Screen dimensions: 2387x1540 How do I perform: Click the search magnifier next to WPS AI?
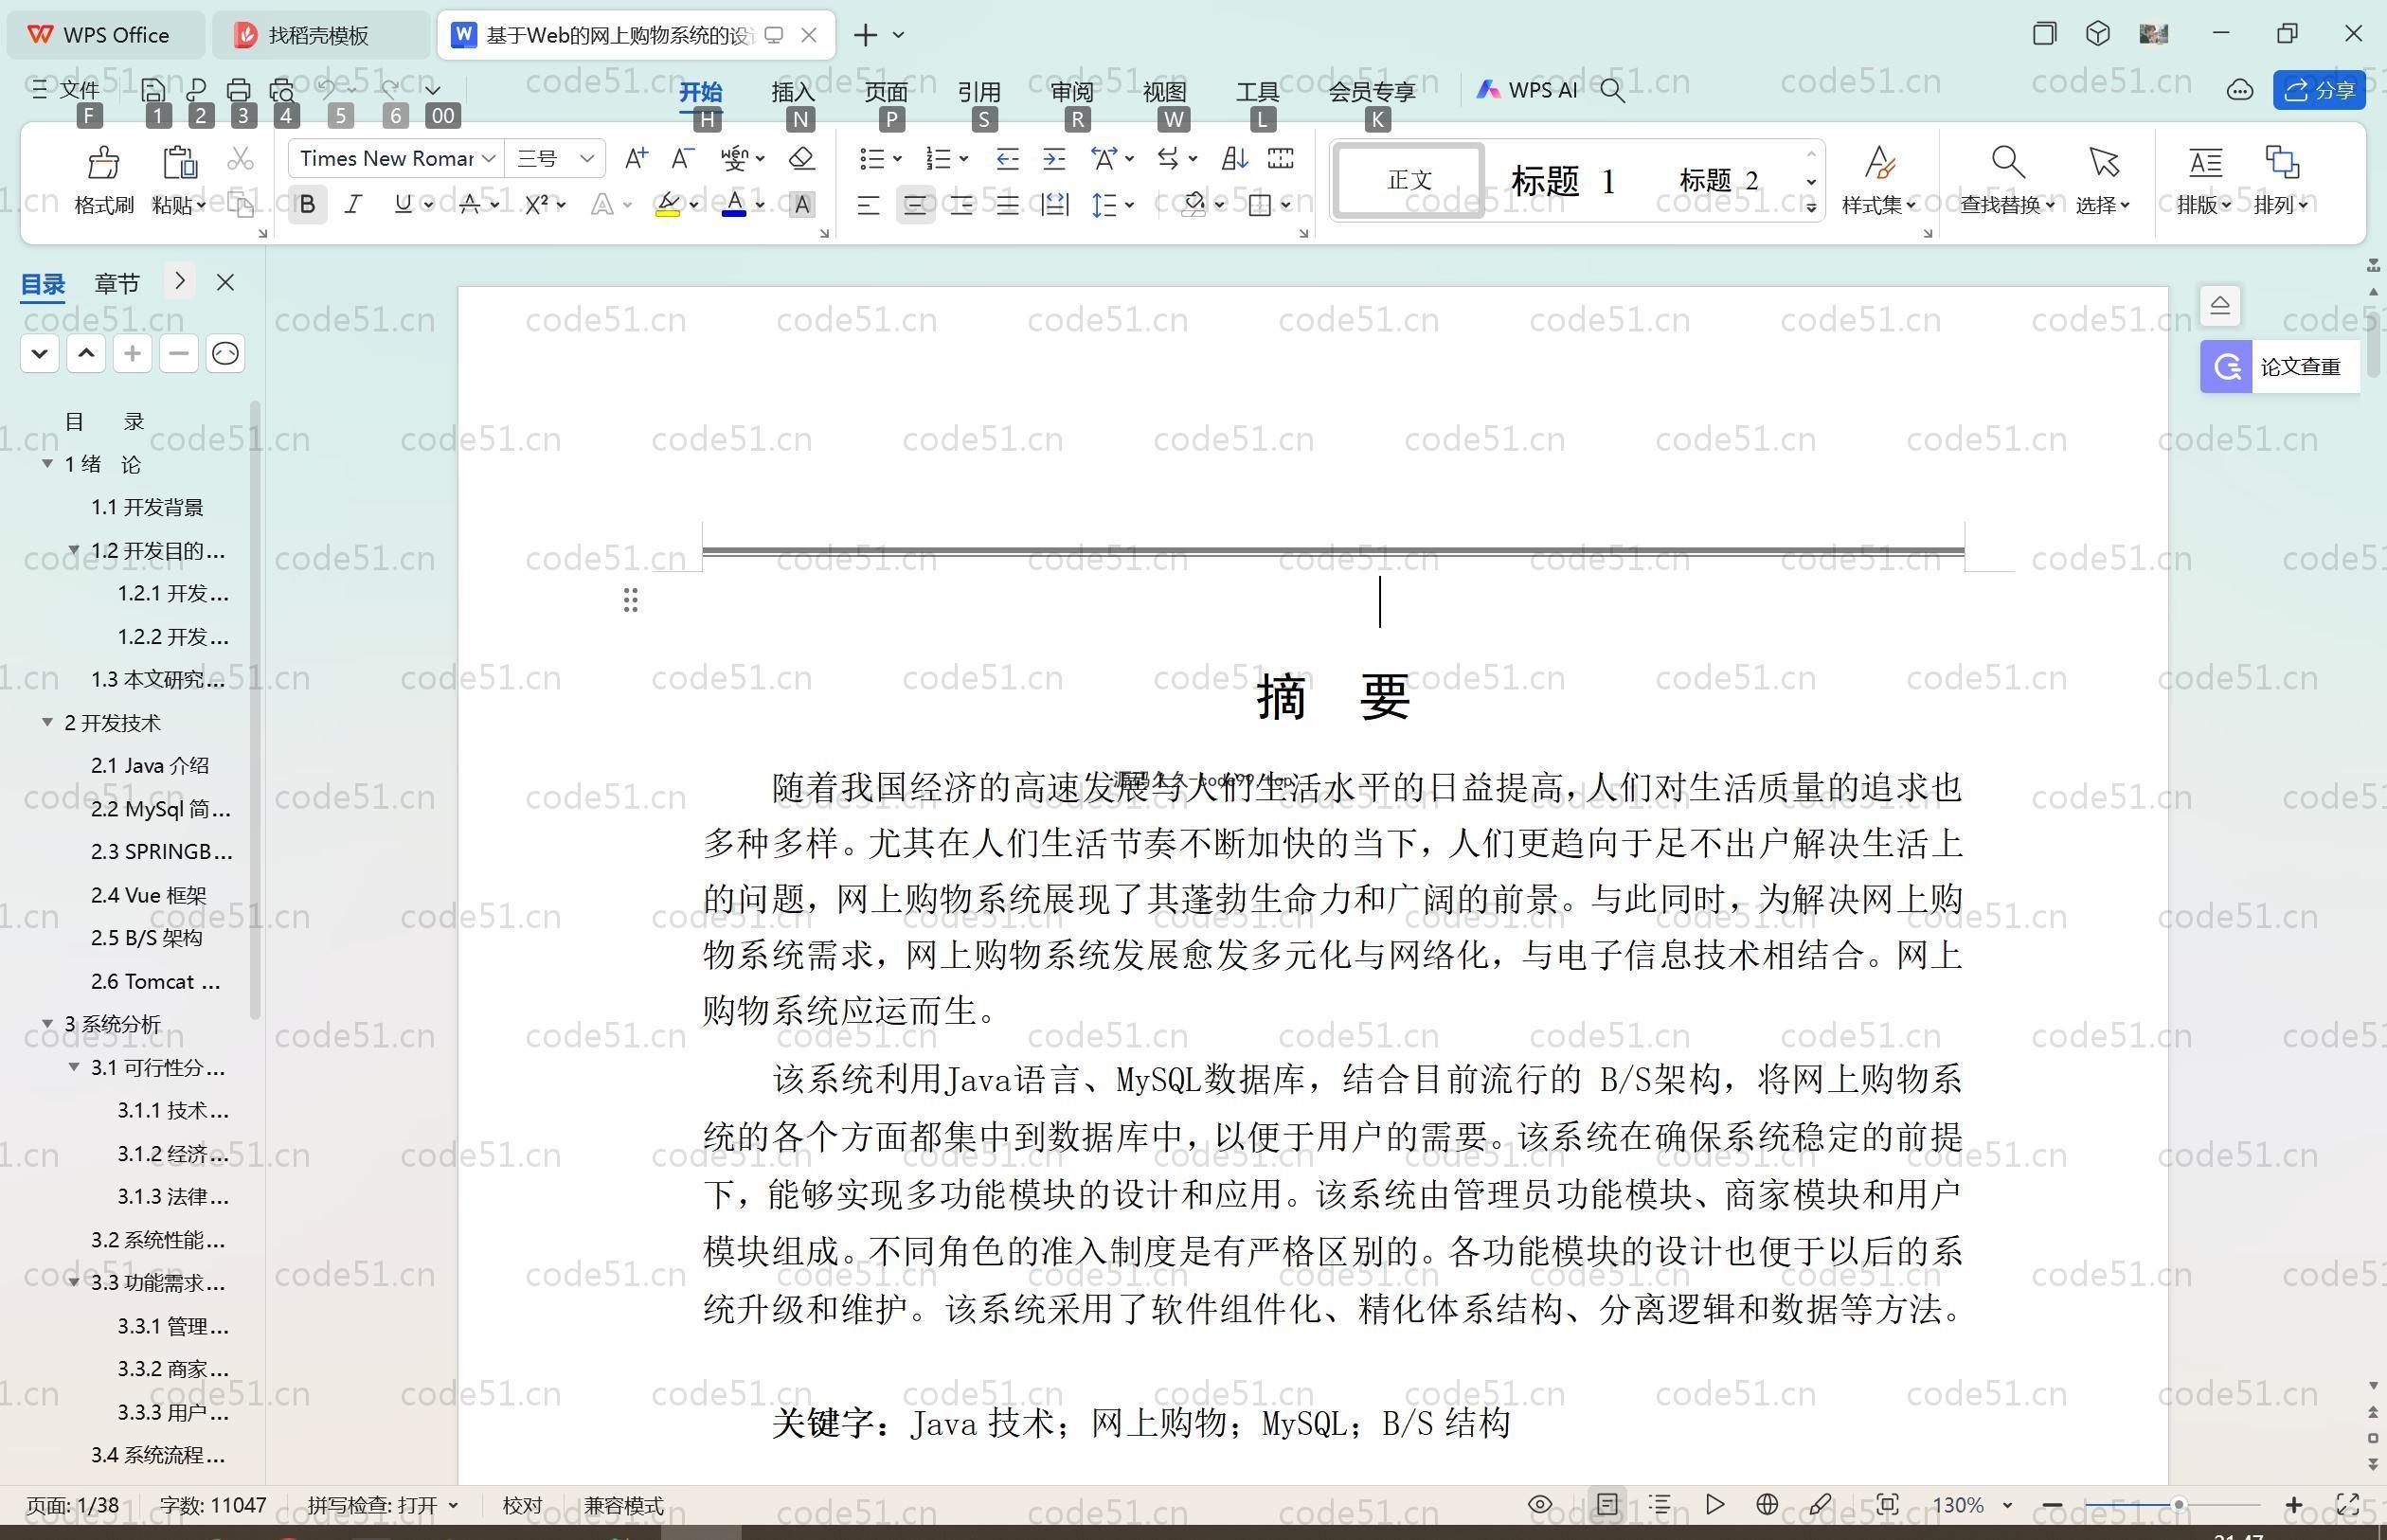[1612, 90]
